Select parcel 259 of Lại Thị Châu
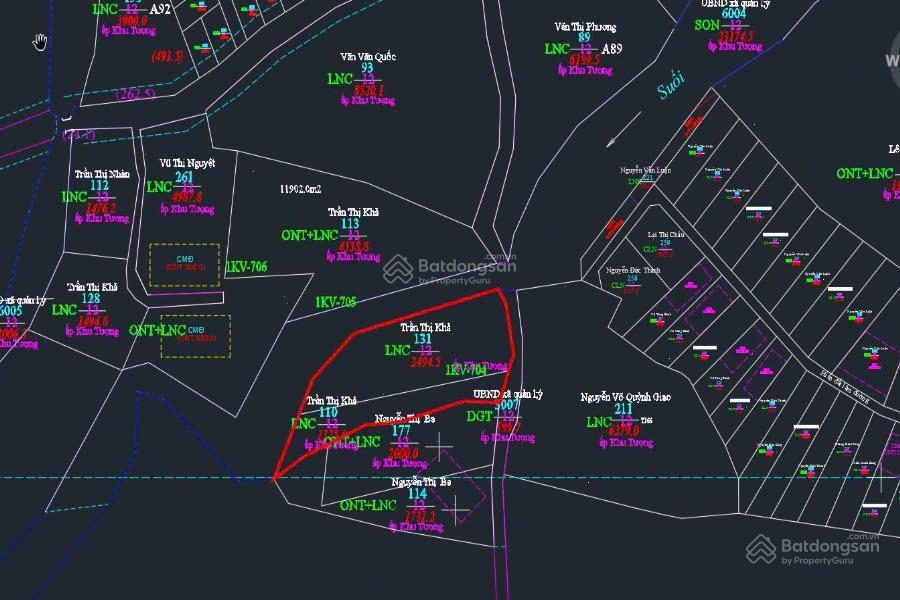 pyautogui.click(x=664, y=243)
